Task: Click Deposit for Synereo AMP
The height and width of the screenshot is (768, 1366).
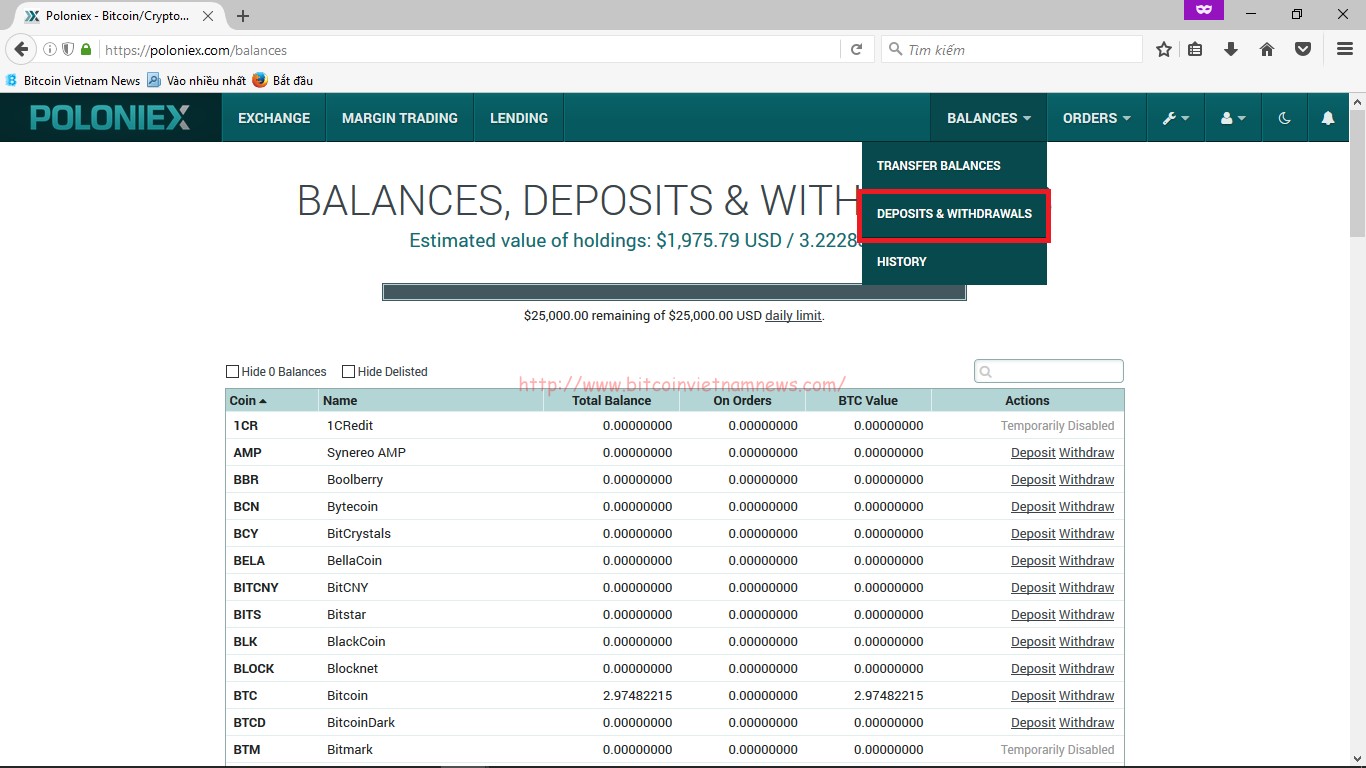Action: coord(1033,452)
